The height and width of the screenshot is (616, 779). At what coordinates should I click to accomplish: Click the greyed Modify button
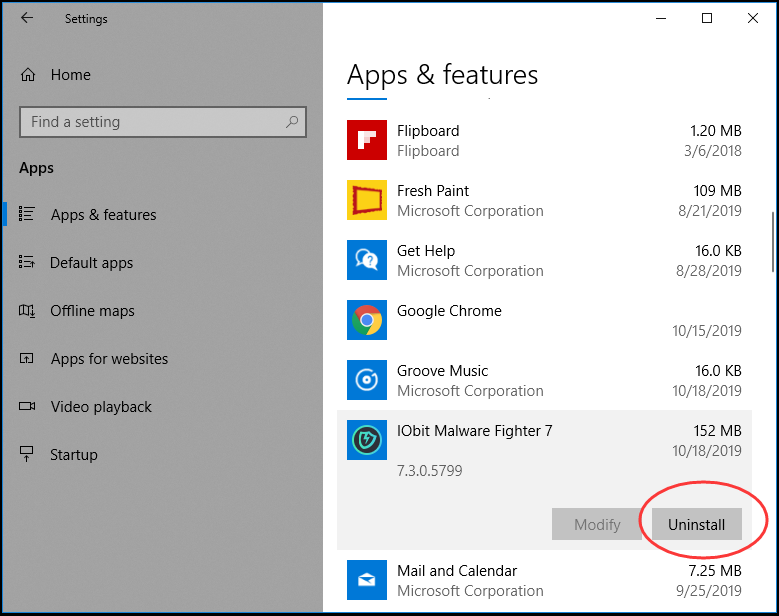coord(597,524)
